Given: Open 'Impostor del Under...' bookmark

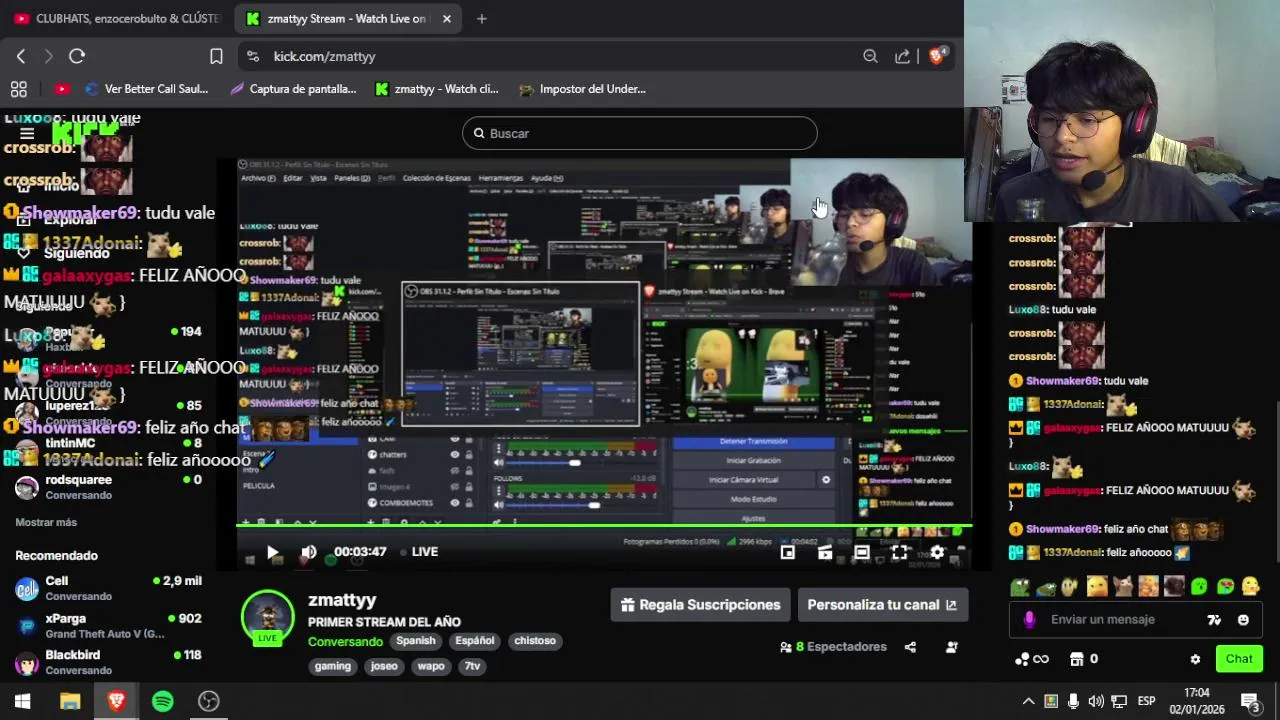Looking at the screenshot, I should [582, 89].
